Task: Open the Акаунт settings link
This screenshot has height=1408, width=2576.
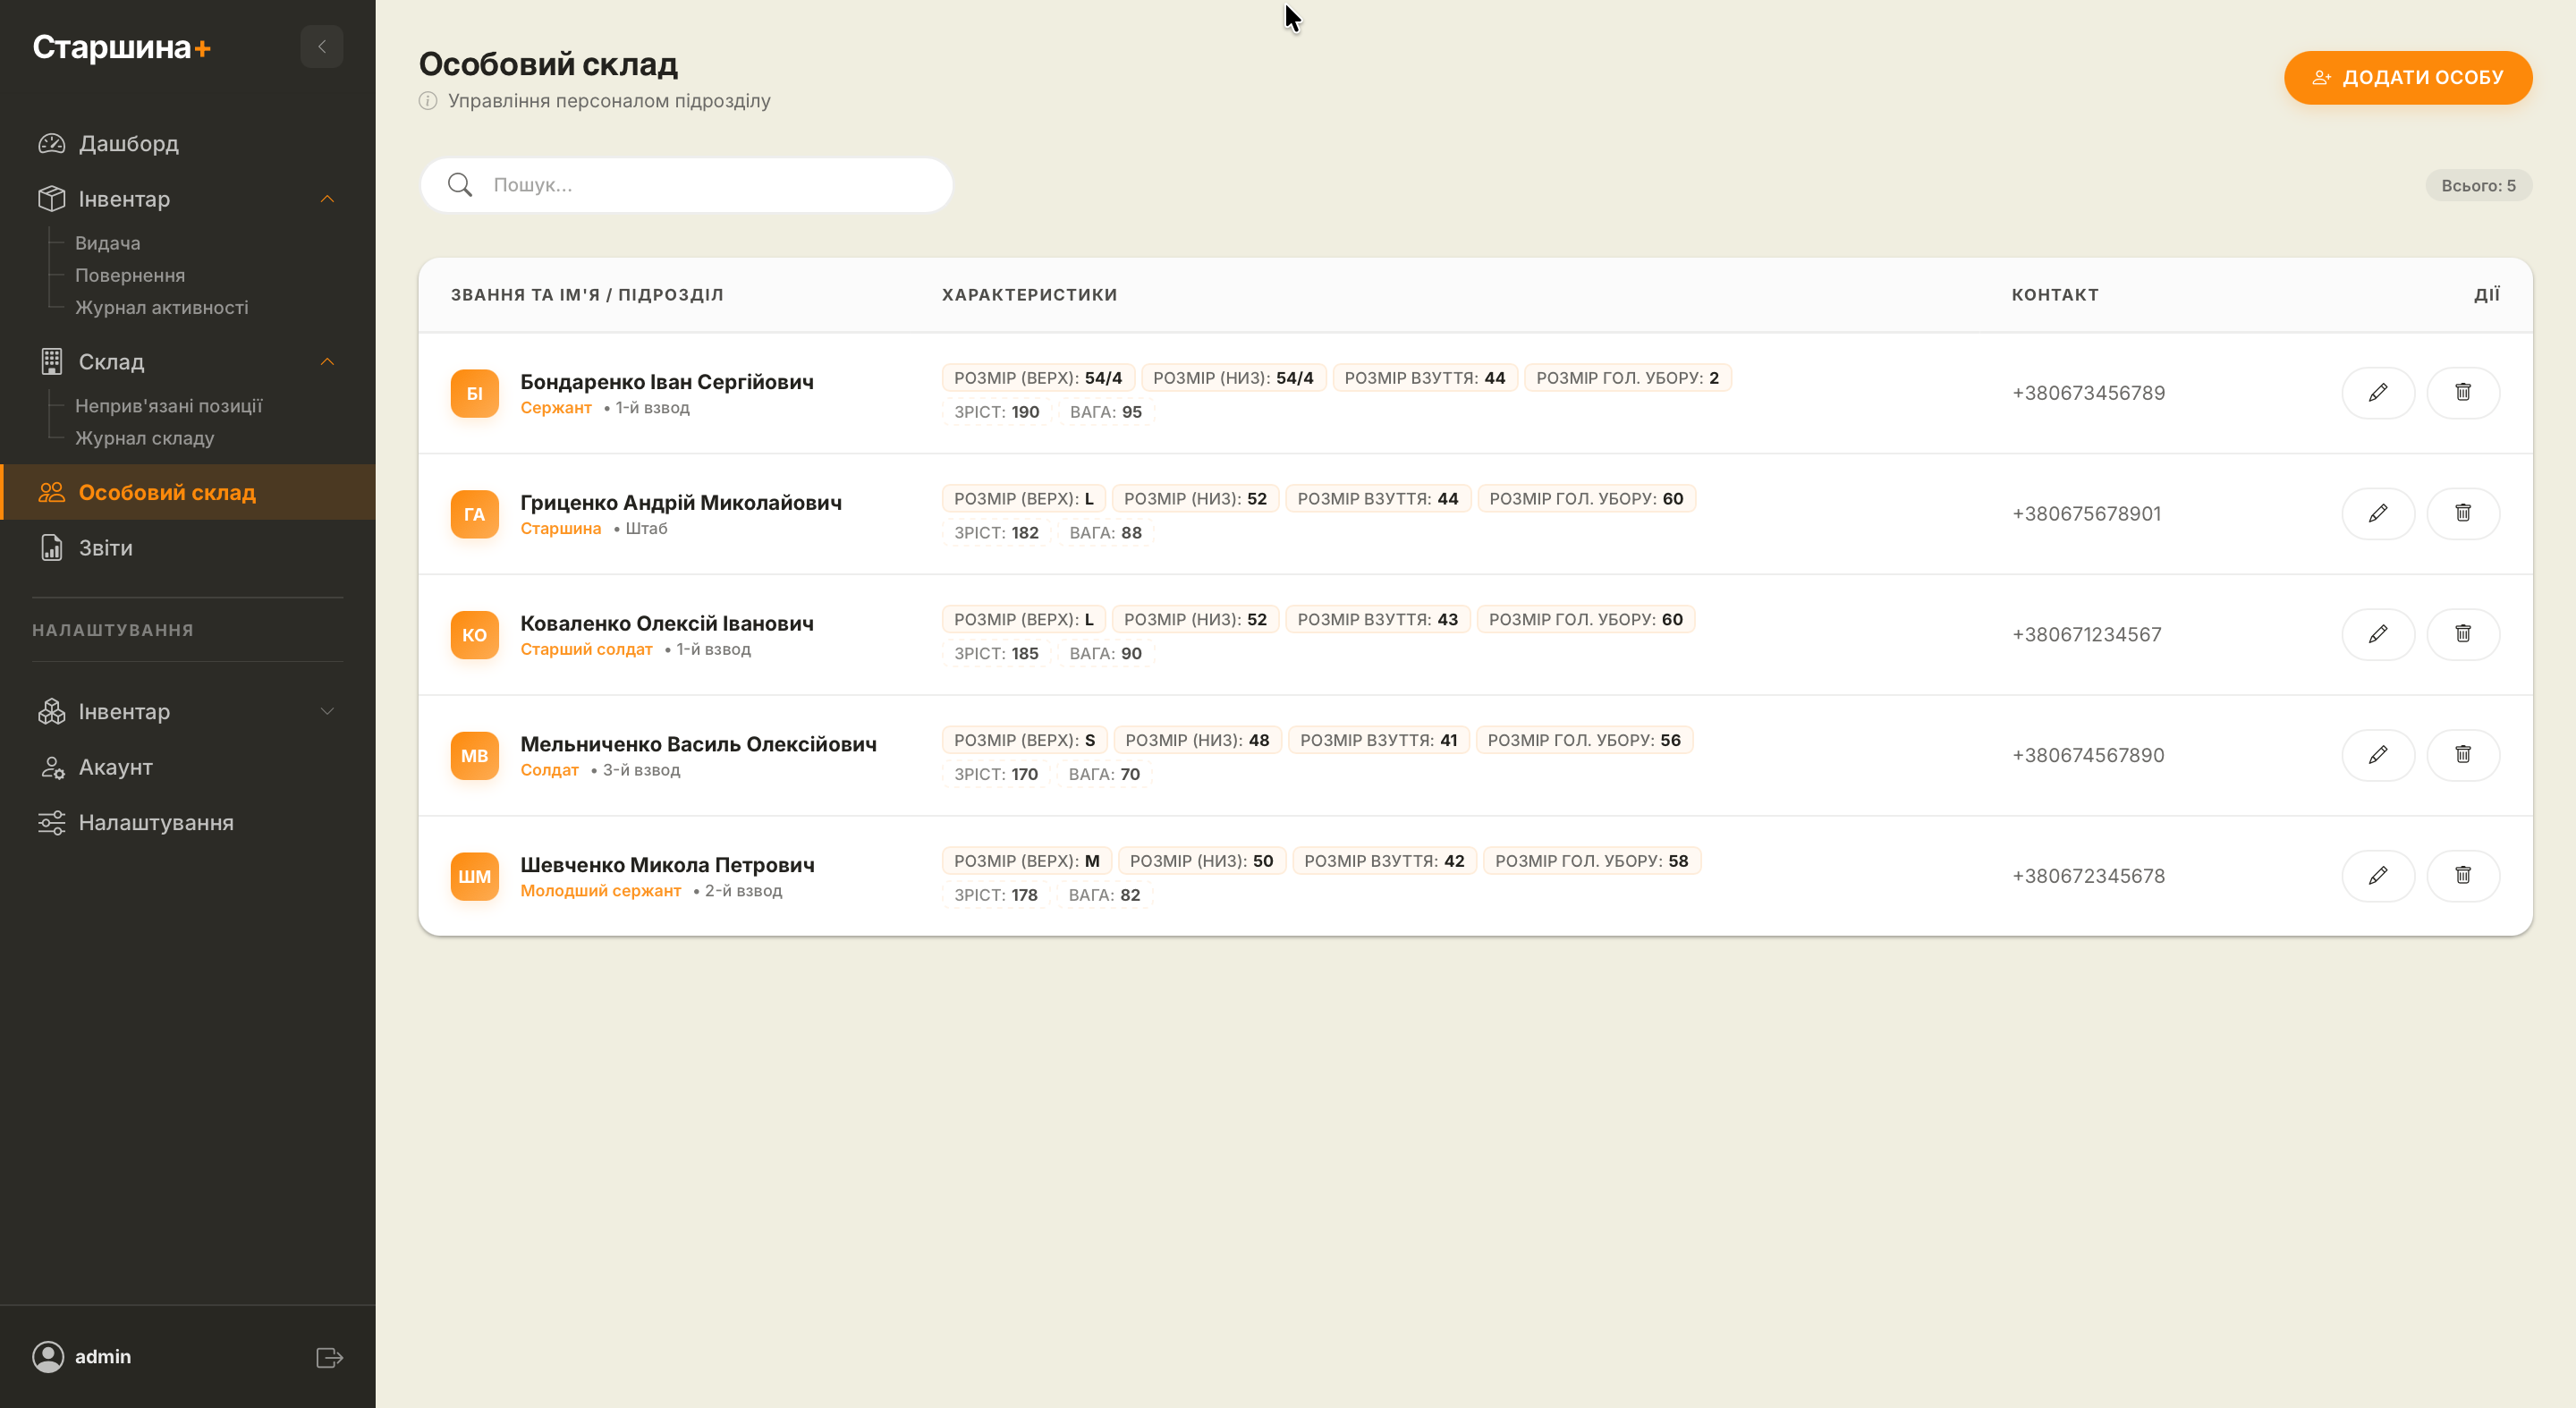Action: tap(115, 767)
